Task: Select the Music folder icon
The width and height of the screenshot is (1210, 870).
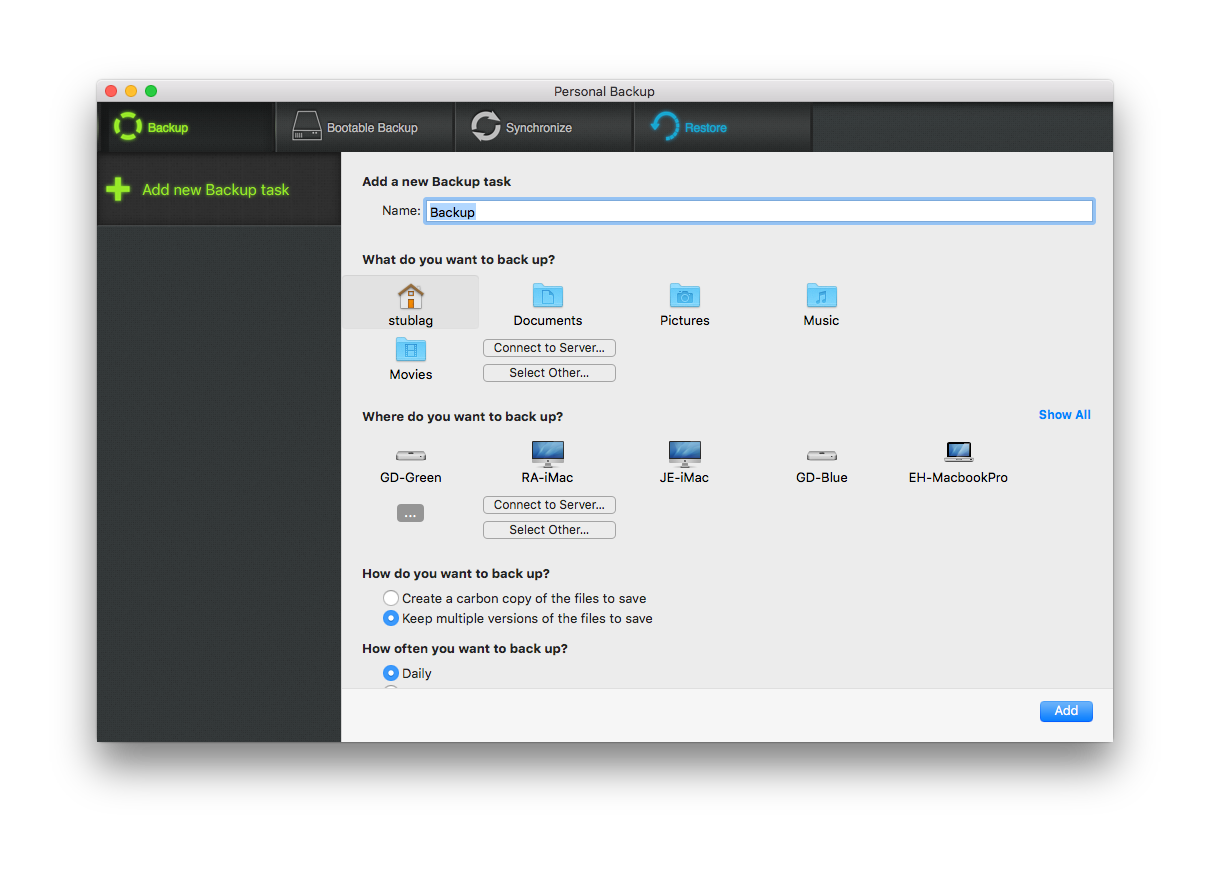Action: pyautogui.click(x=822, y=295)
